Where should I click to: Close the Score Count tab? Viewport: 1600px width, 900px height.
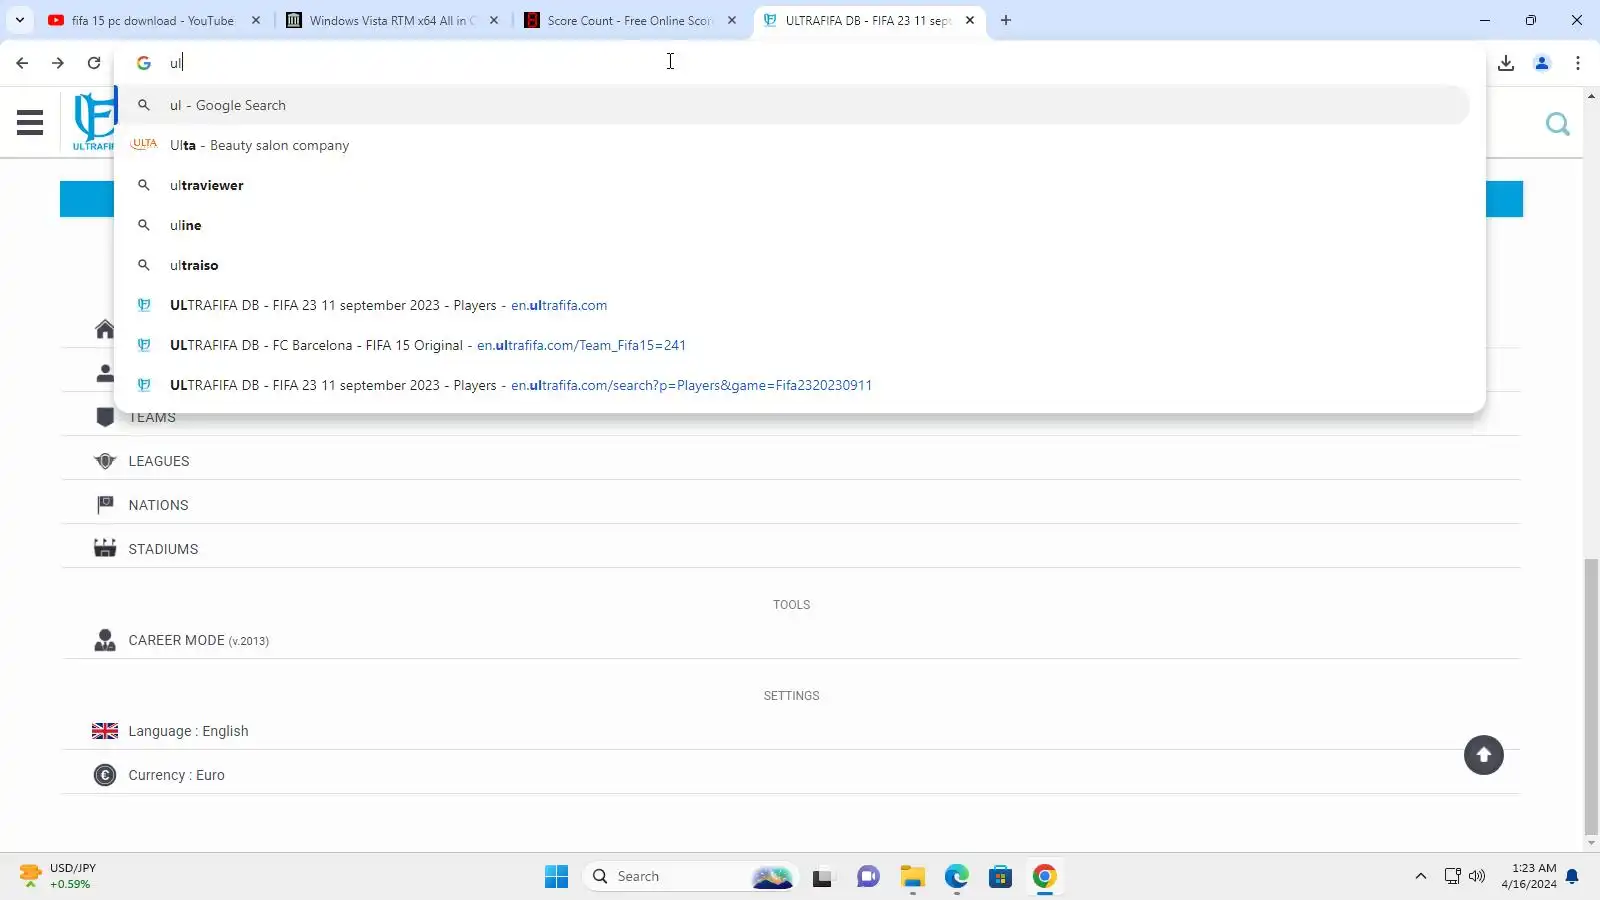[x=732, y=20]
